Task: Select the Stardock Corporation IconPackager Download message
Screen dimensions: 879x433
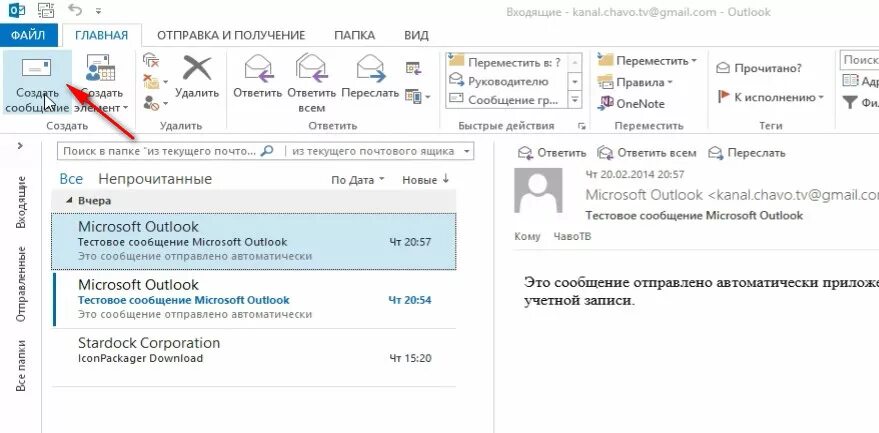Action: (x=253, y=357)
